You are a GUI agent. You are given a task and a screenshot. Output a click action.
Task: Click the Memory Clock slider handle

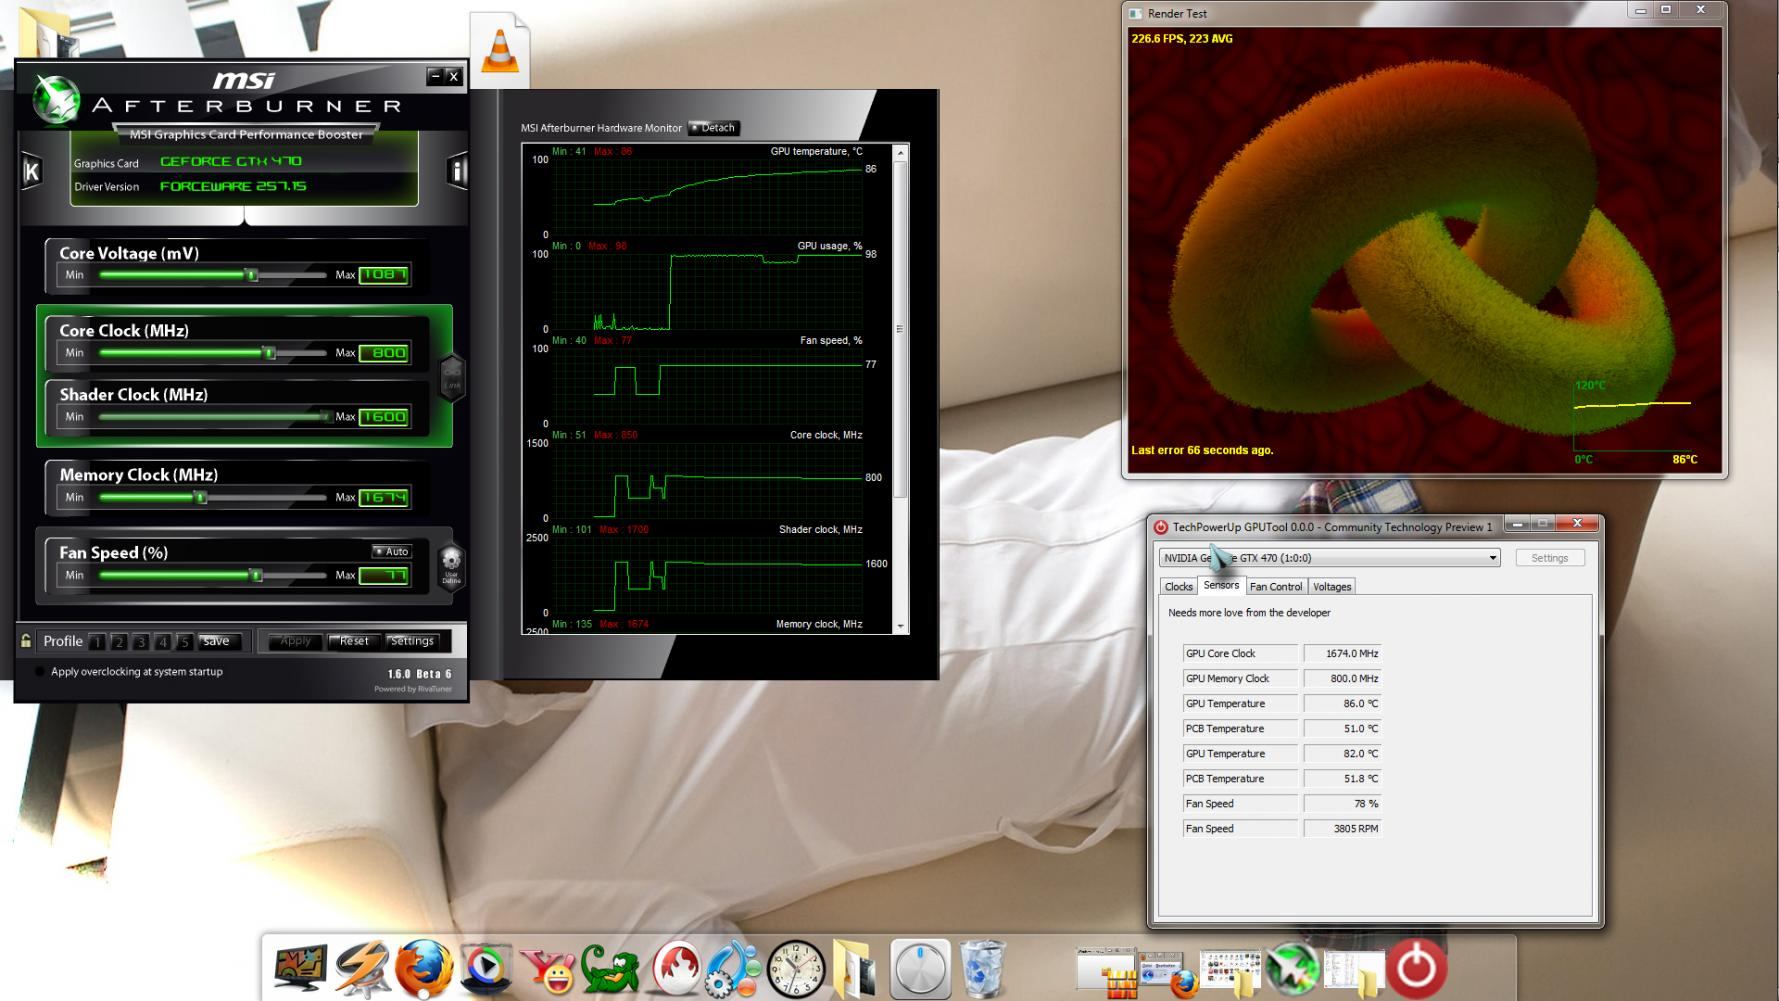(x=201, y=497)
